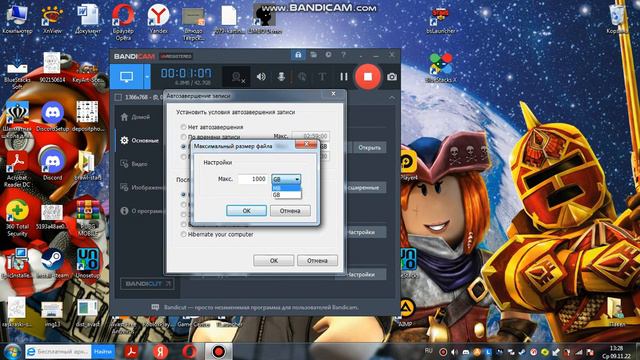Click the mouse effects icon in Bandicam

(x=302, y=77)
